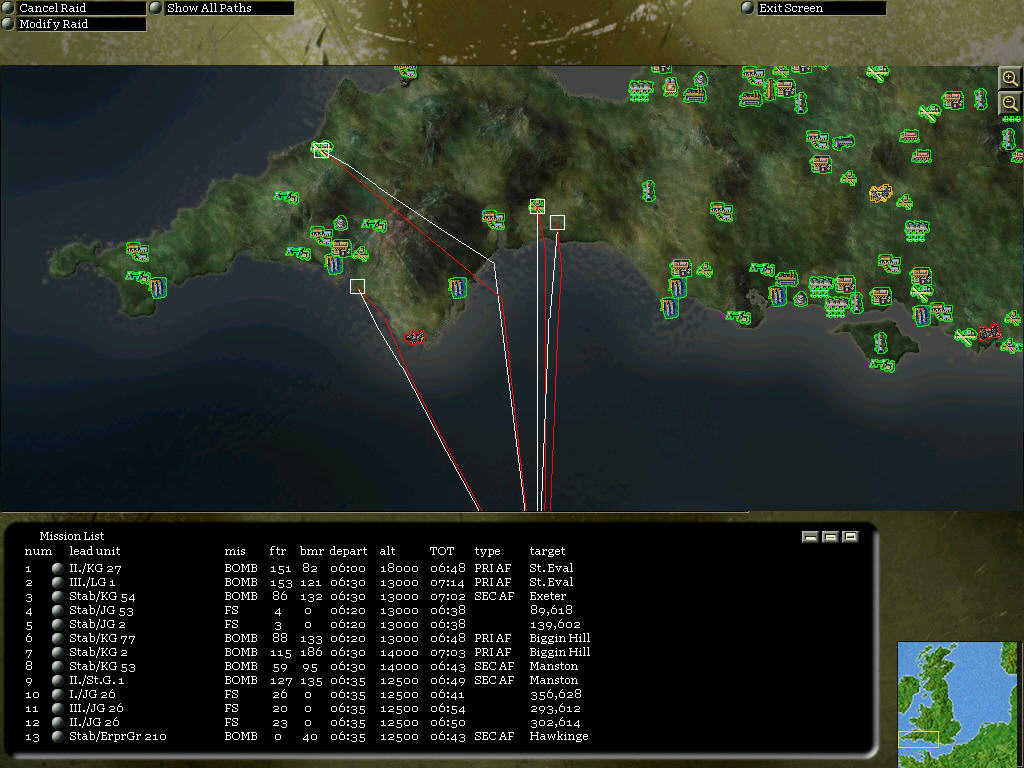Click 'Hawkinge' target in mission 13
This screenshot has width=1024, height=768.
[558, 736]
